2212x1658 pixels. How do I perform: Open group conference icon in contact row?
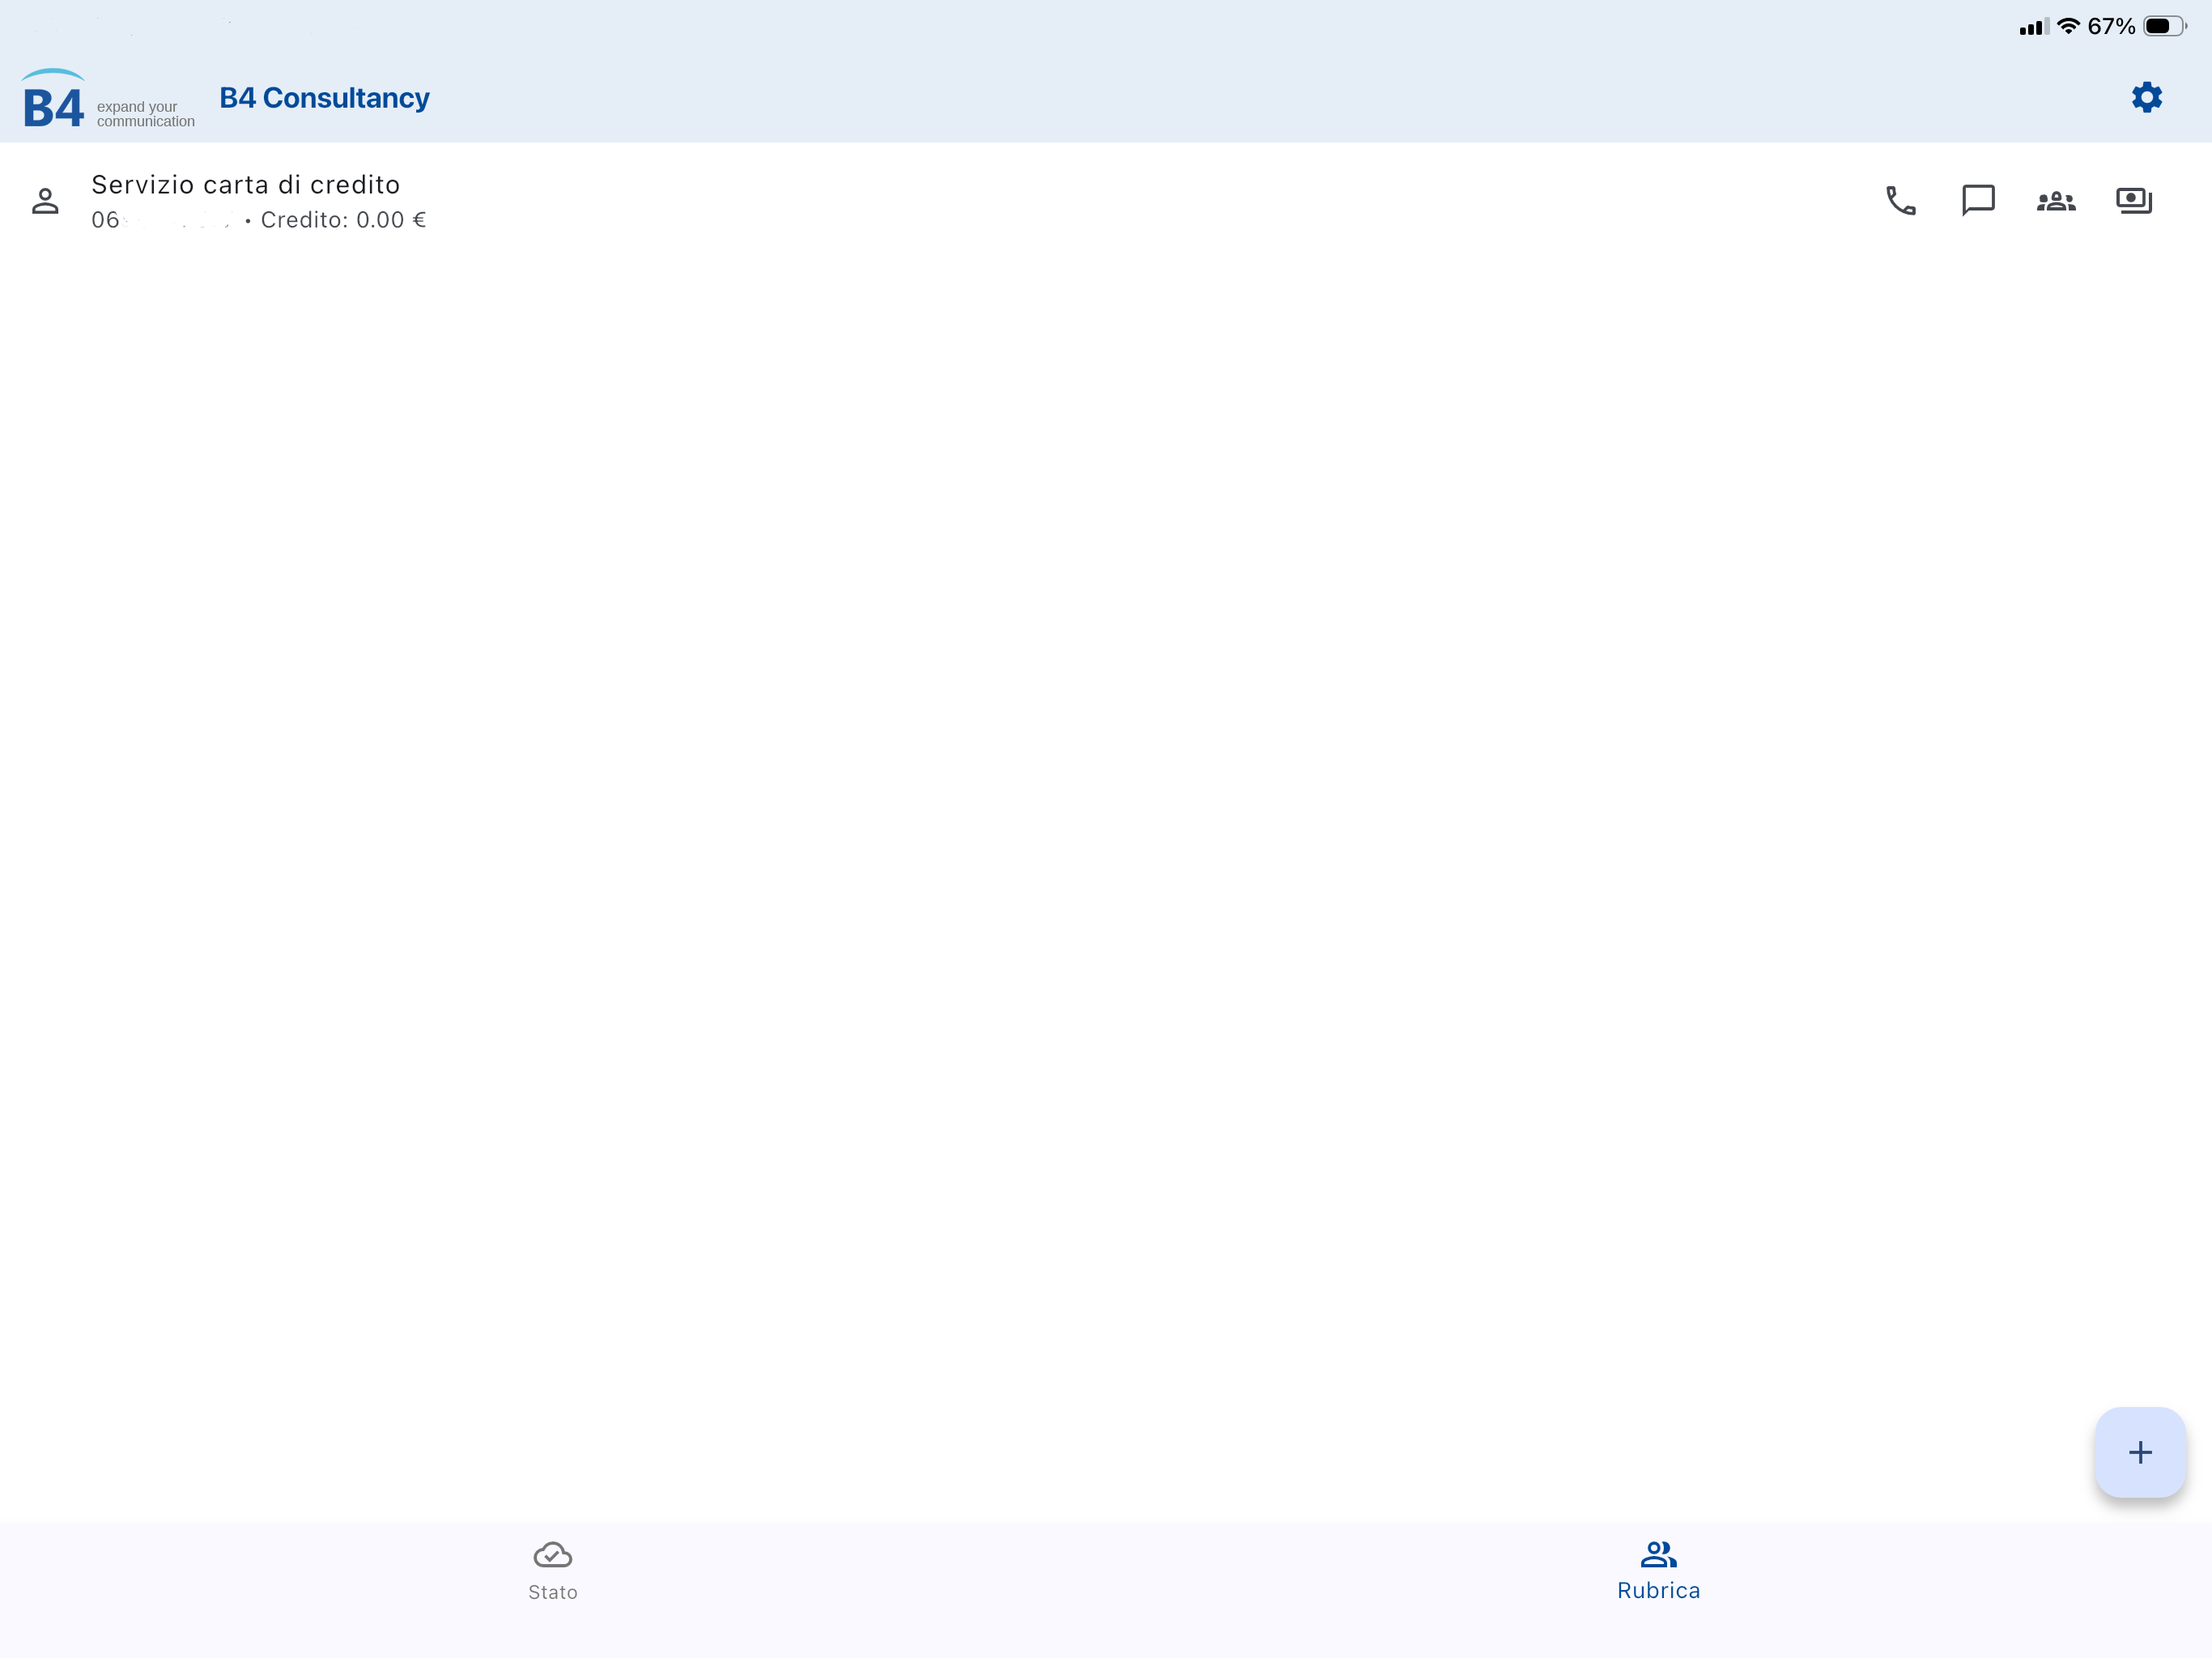(x=2056, y=201)
